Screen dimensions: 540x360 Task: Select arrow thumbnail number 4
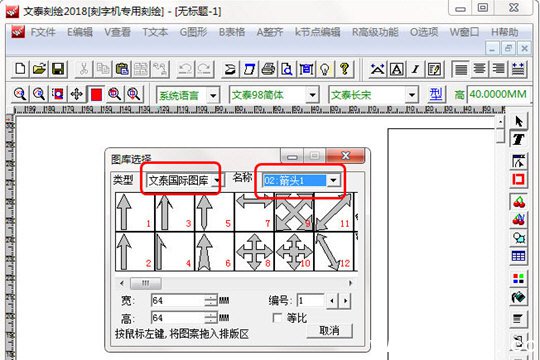point(175,251)
